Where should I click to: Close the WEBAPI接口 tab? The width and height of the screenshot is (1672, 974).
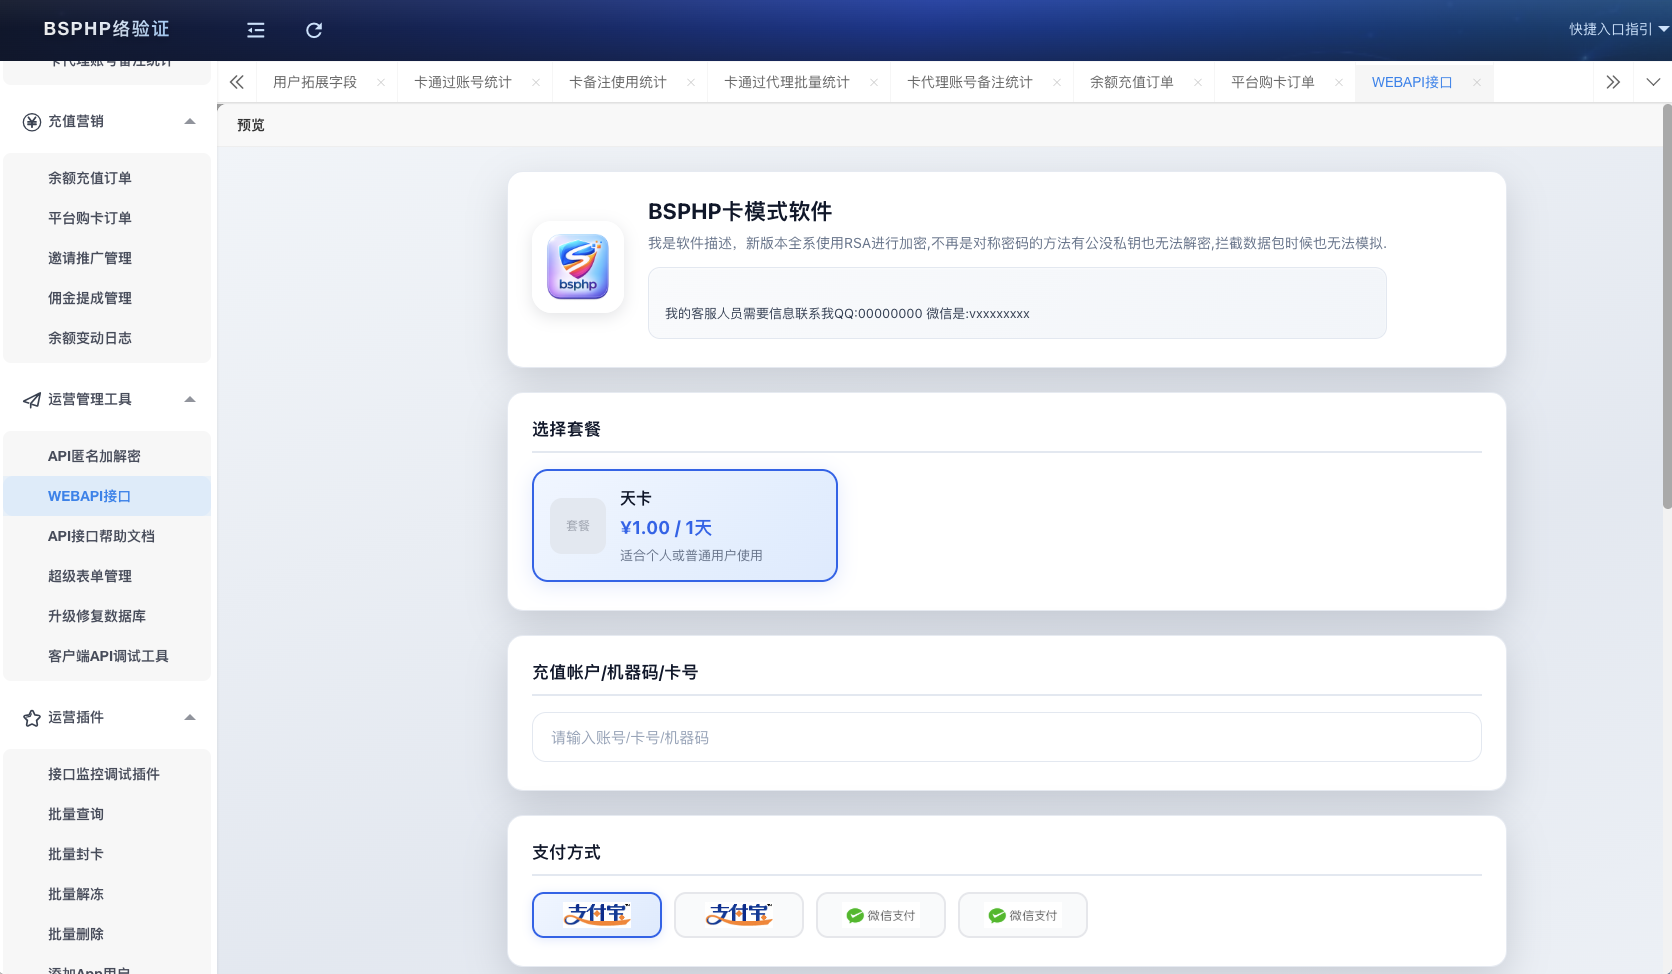(x=1477, y=82)
